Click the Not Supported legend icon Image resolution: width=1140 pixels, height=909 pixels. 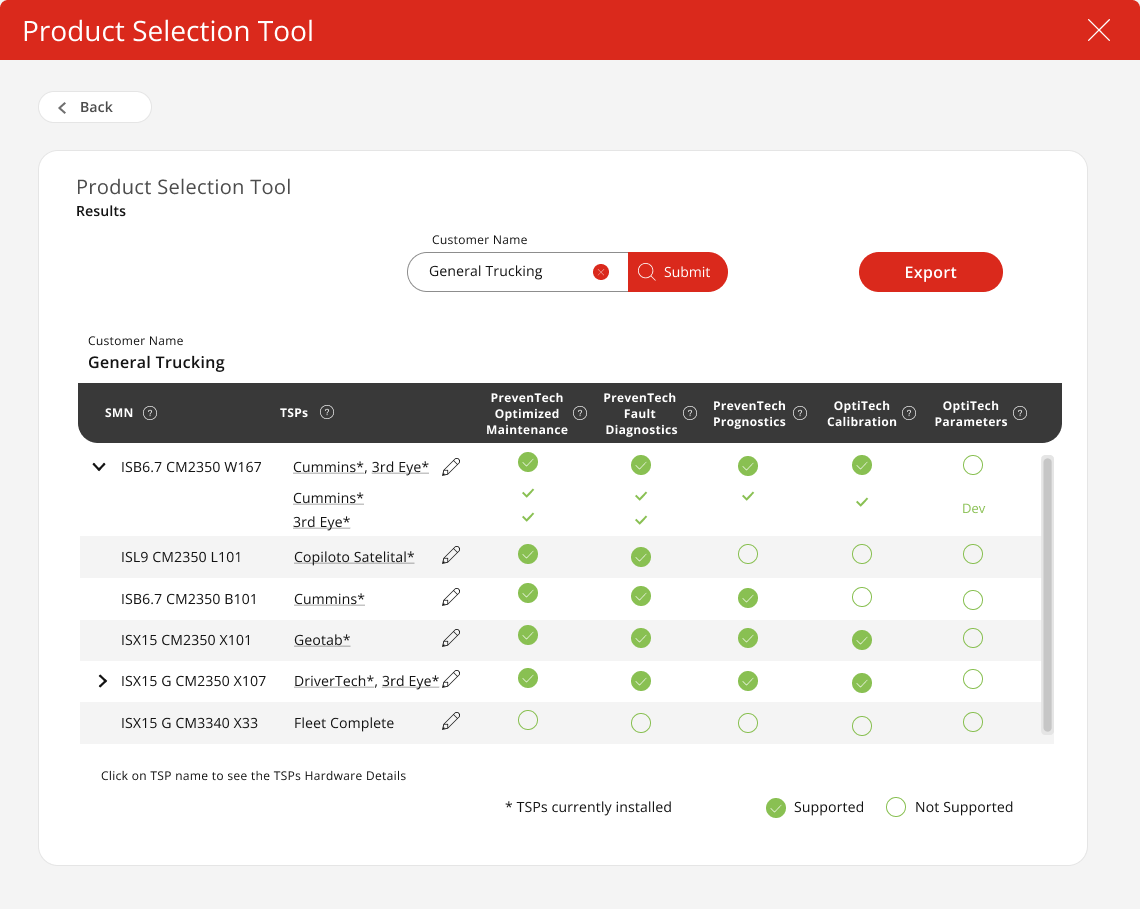coord(896,807)
